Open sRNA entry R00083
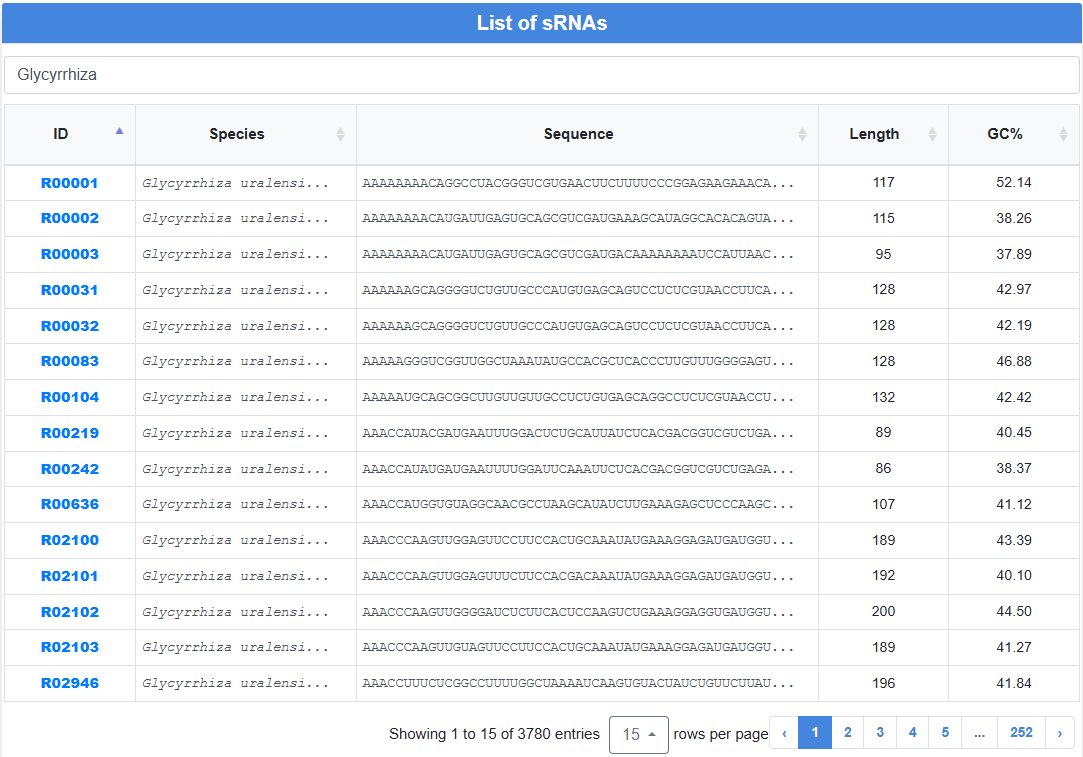1083x757 pixels. pyautogui.click(x=70, y=361)
